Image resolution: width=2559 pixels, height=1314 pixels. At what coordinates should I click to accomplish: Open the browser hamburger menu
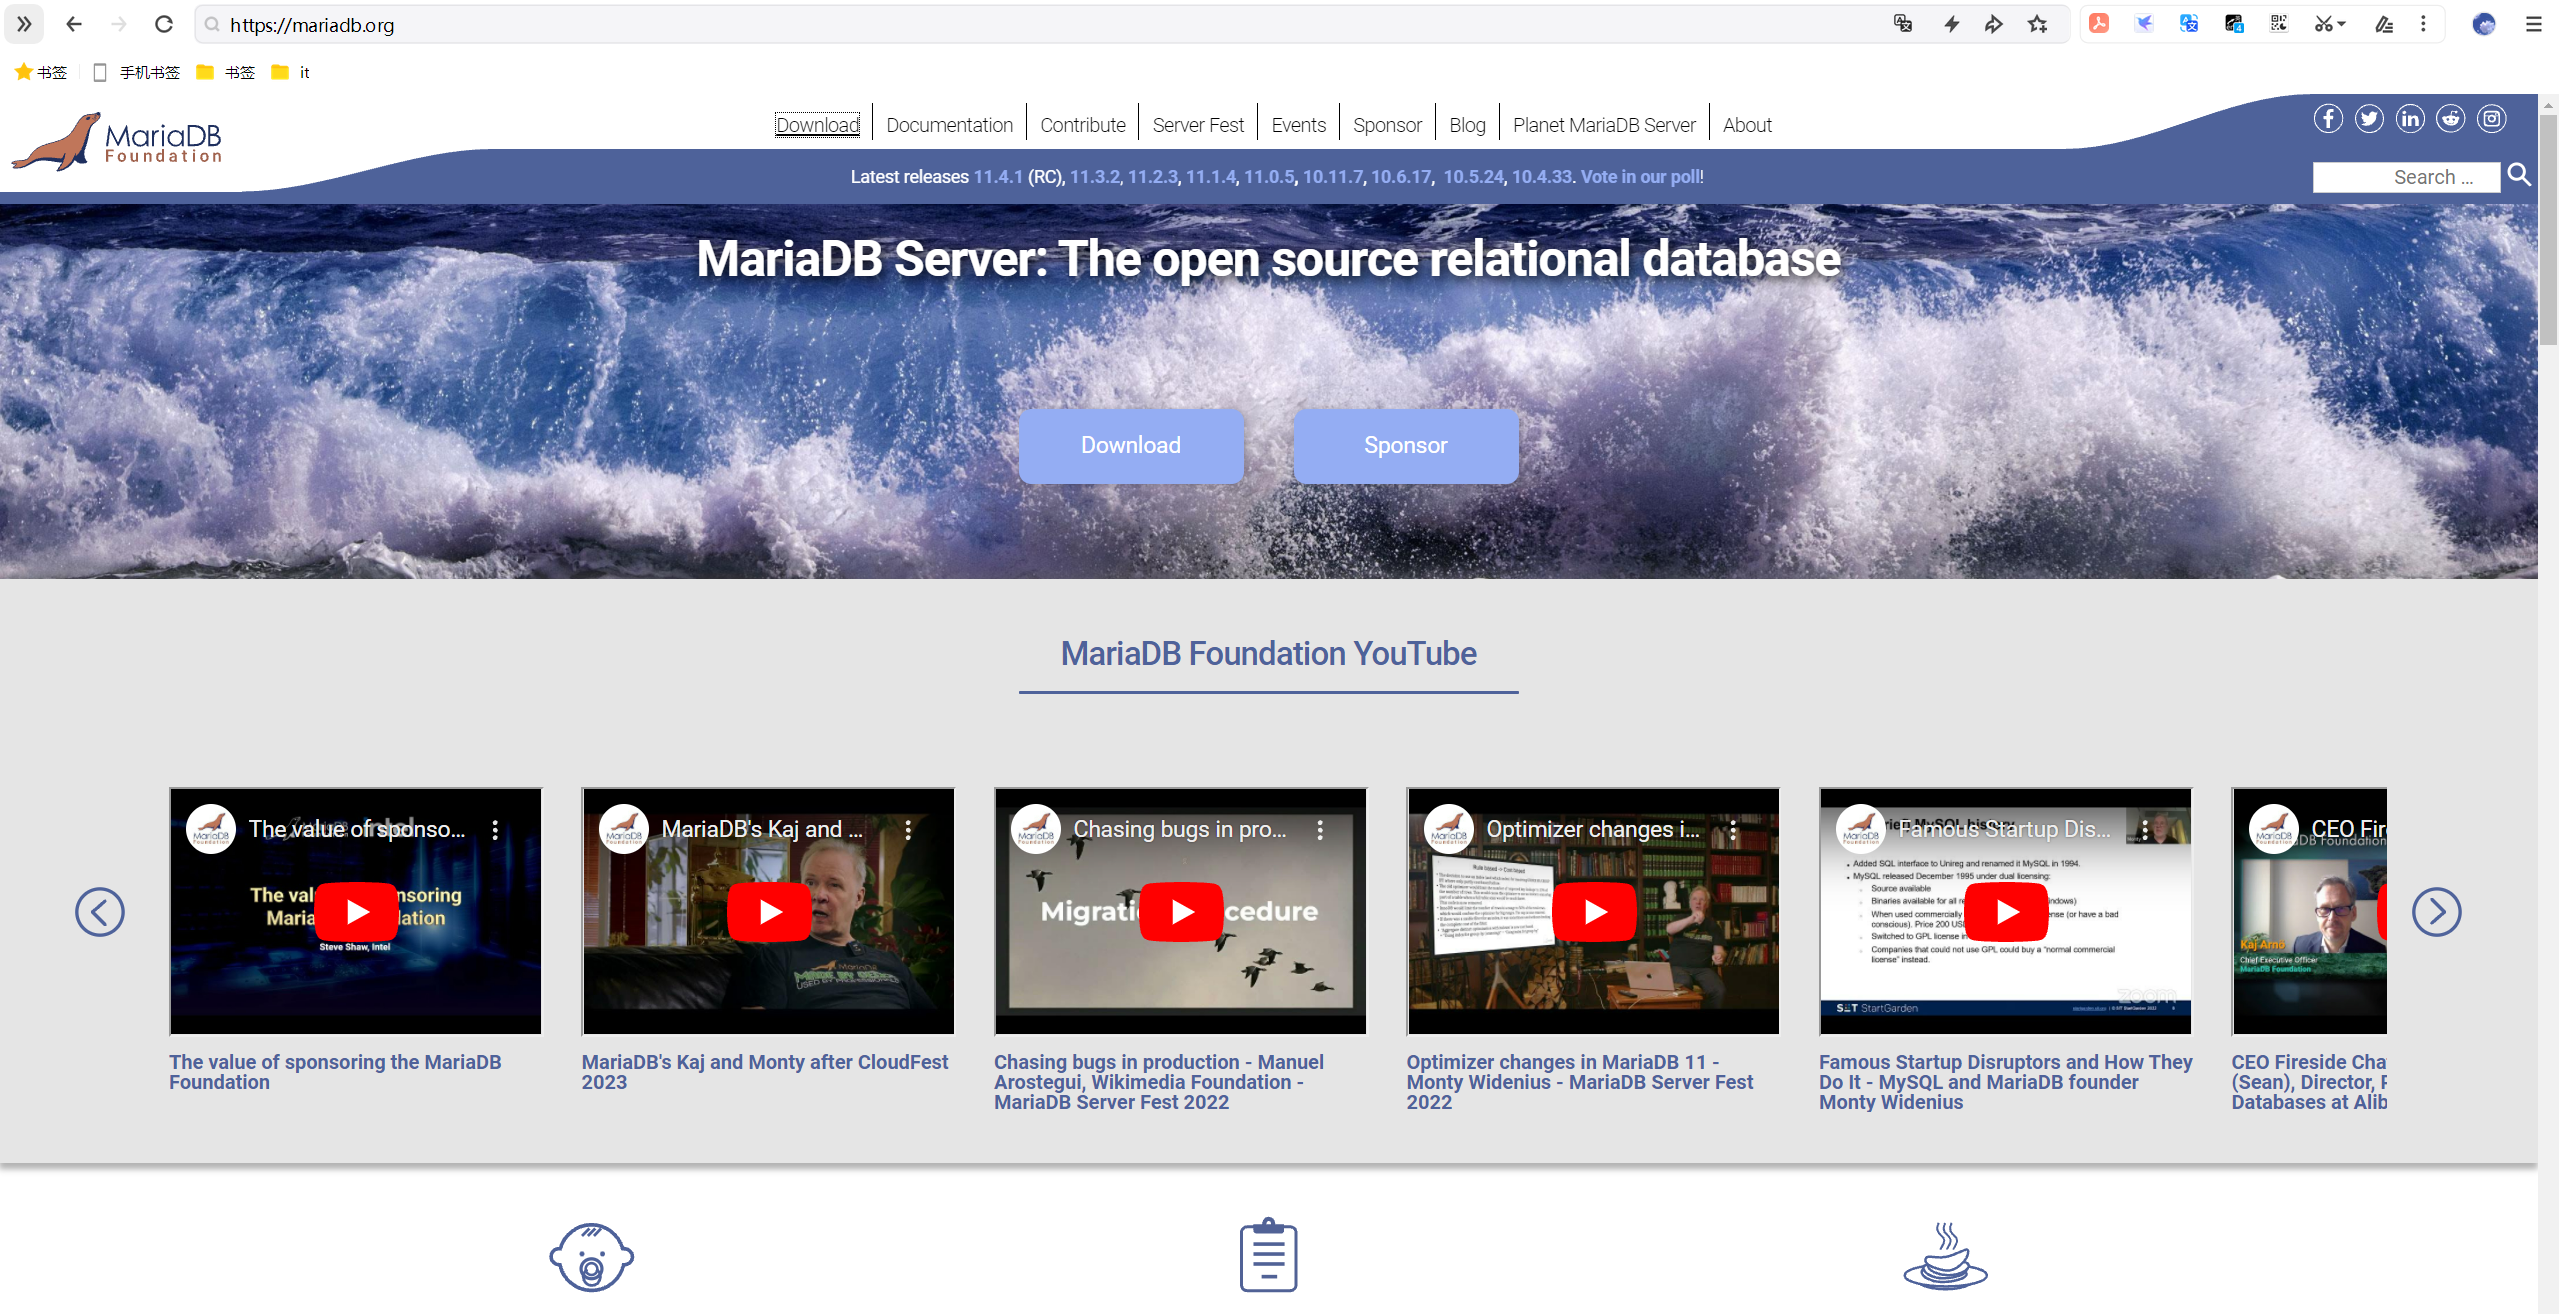click(x=2533, y=24)
